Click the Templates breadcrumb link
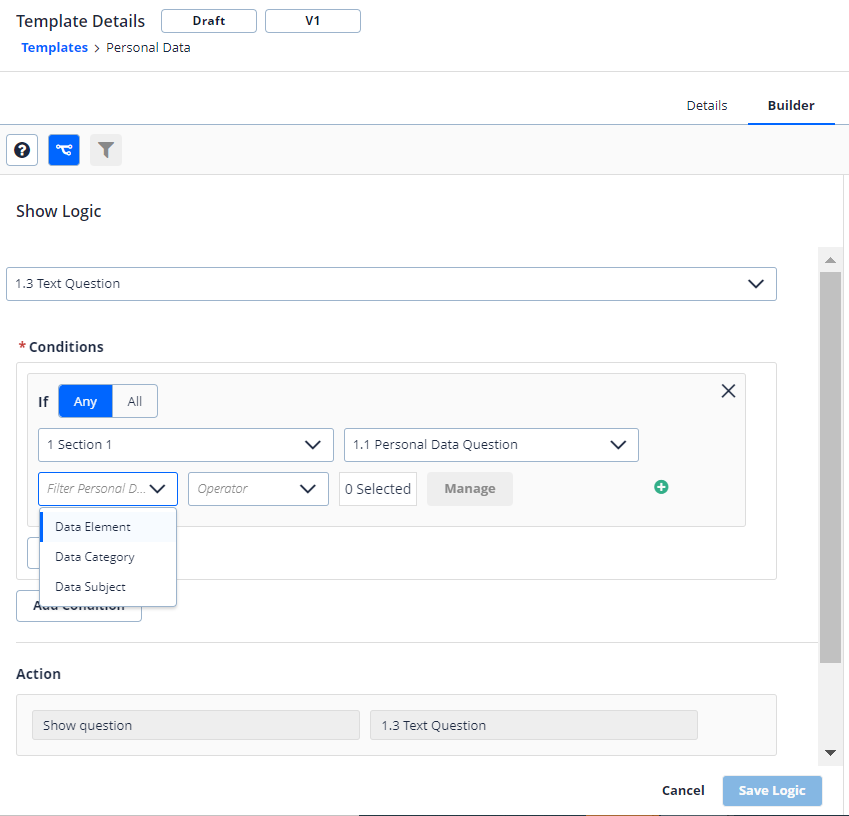 coord(54,47)
